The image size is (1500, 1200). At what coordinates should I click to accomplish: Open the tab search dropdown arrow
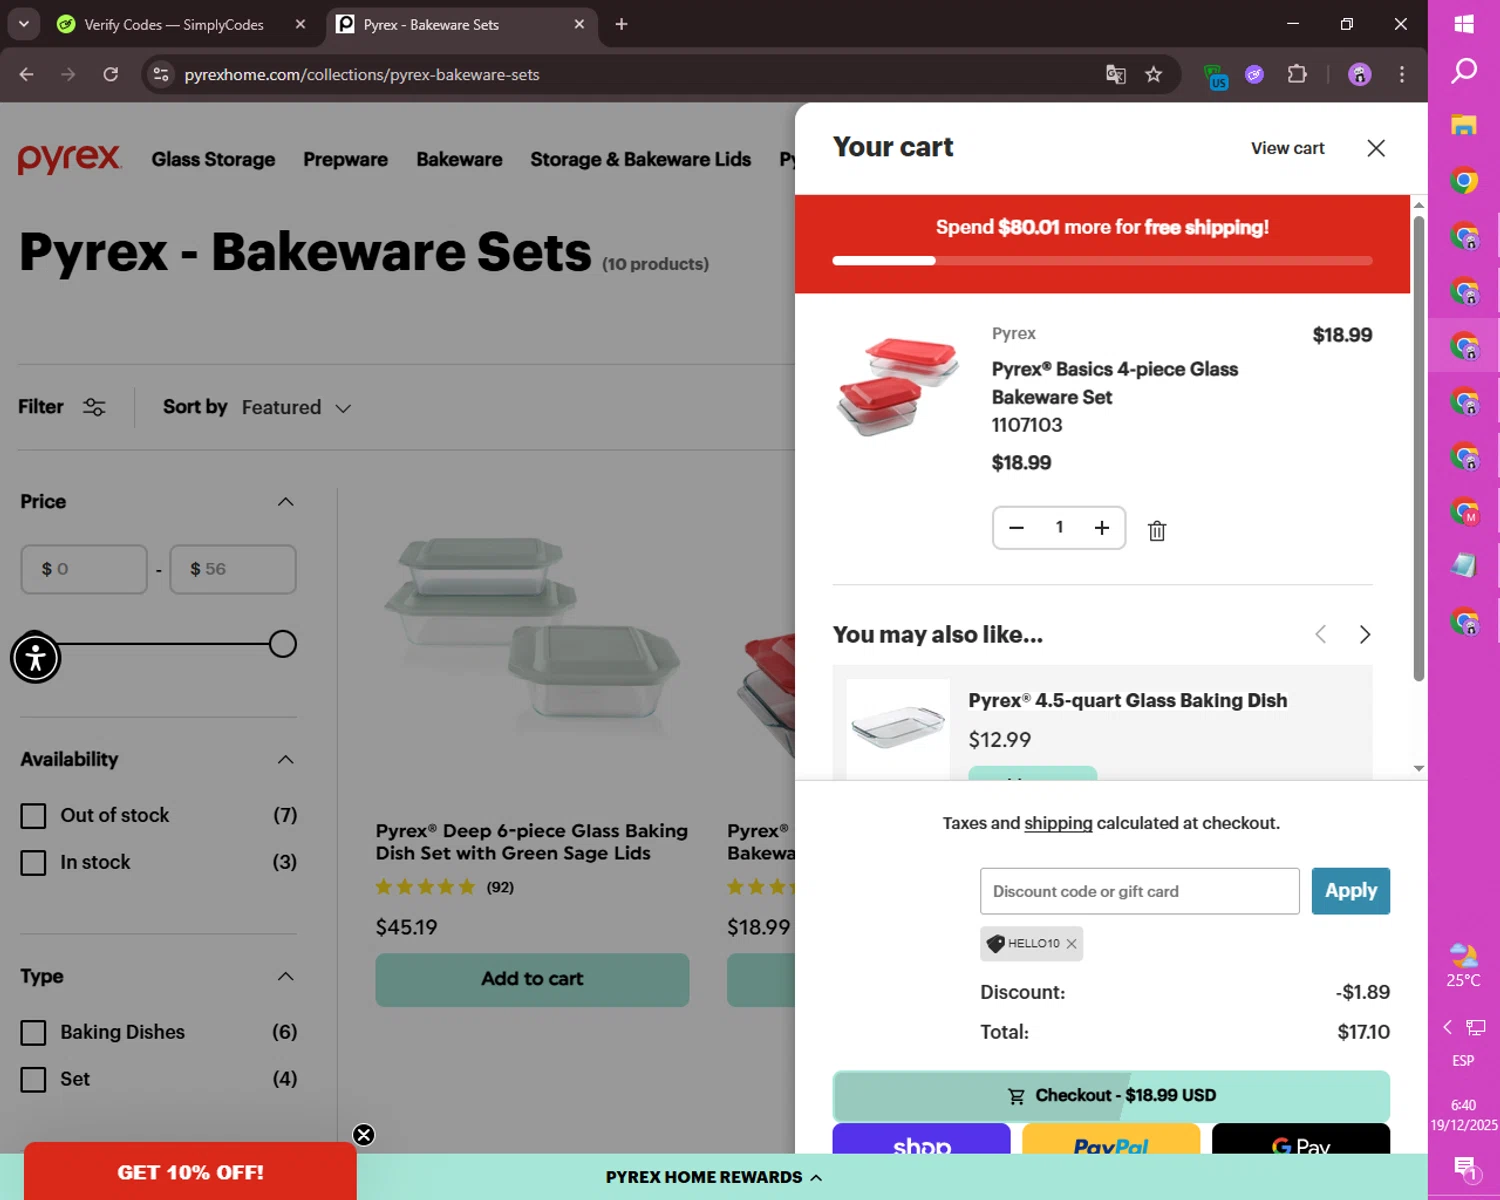[x=23, y=24]
